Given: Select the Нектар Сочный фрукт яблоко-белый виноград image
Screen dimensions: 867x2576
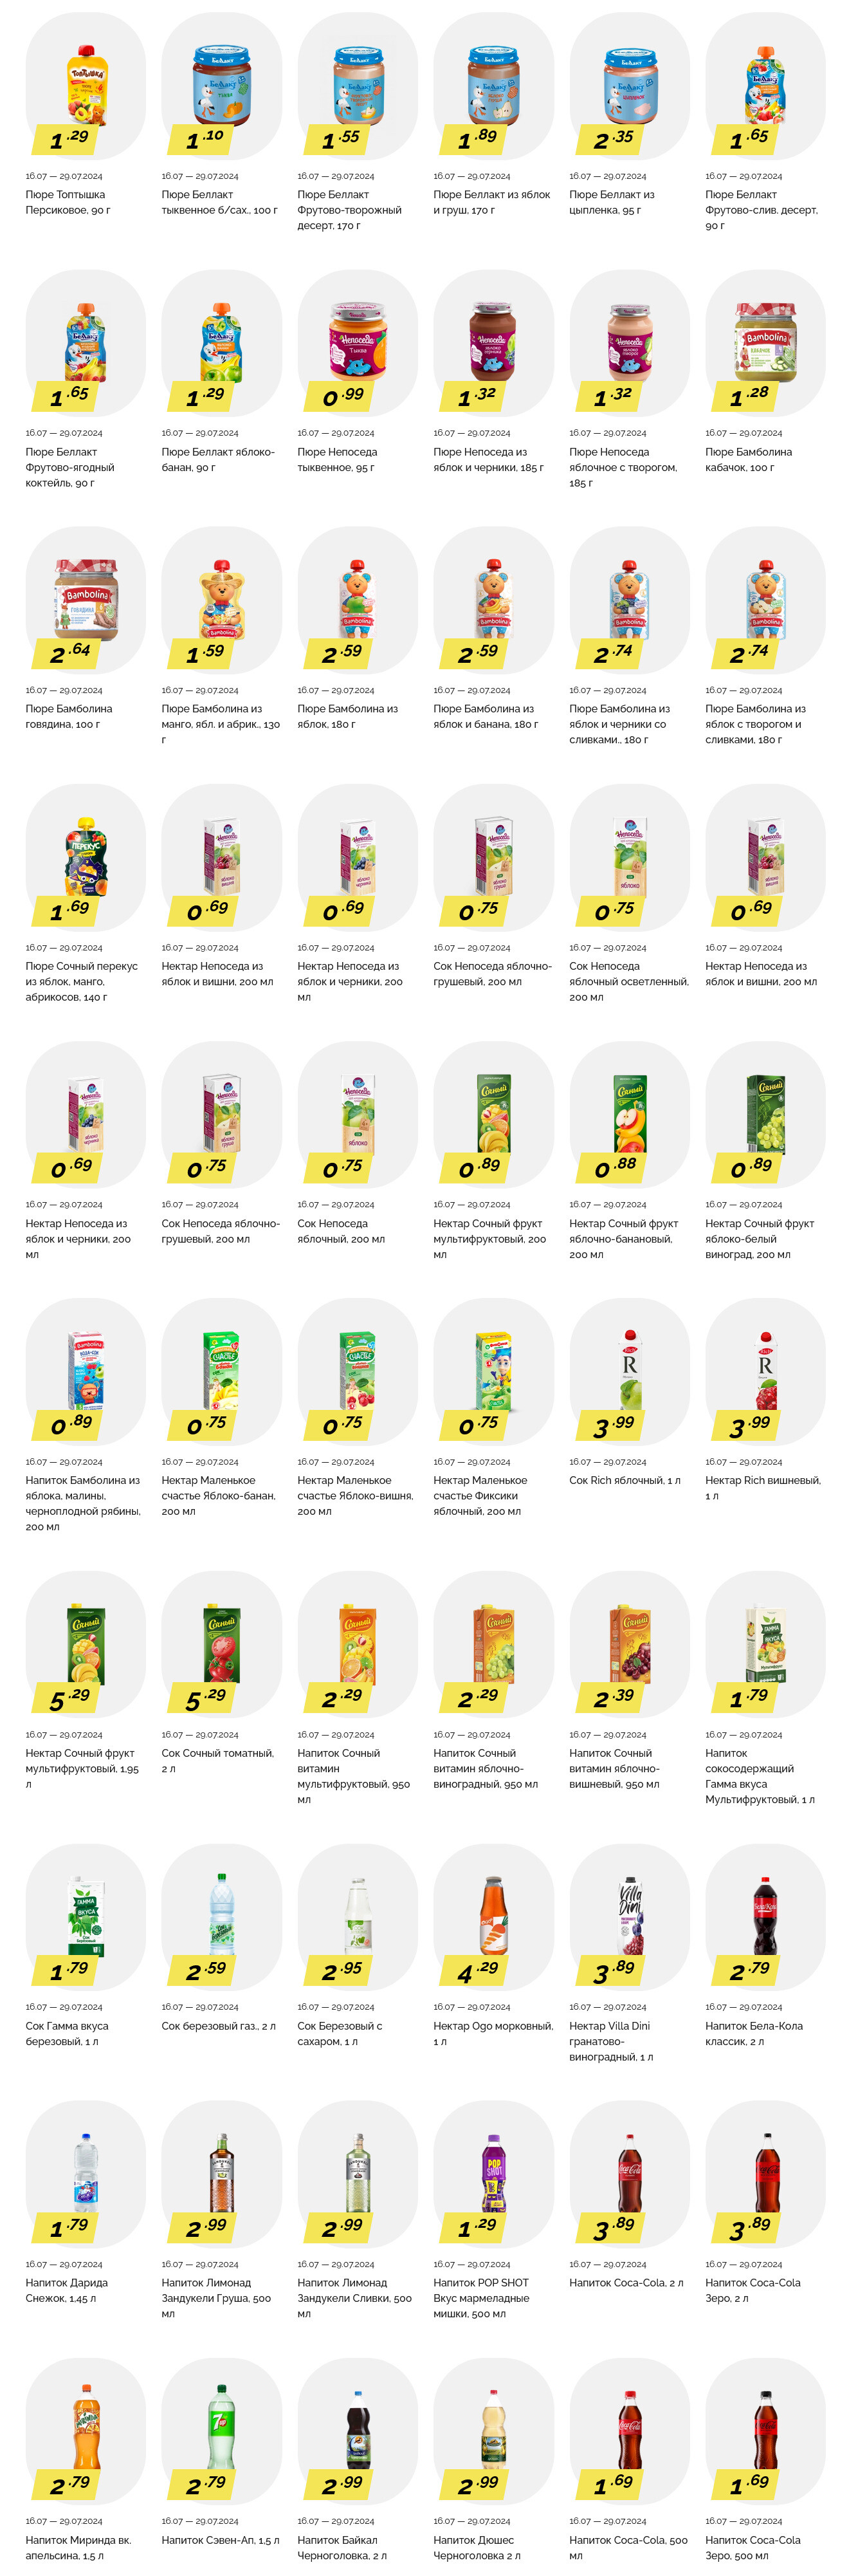Looking at the screenshot, I should click(766, 1115).
